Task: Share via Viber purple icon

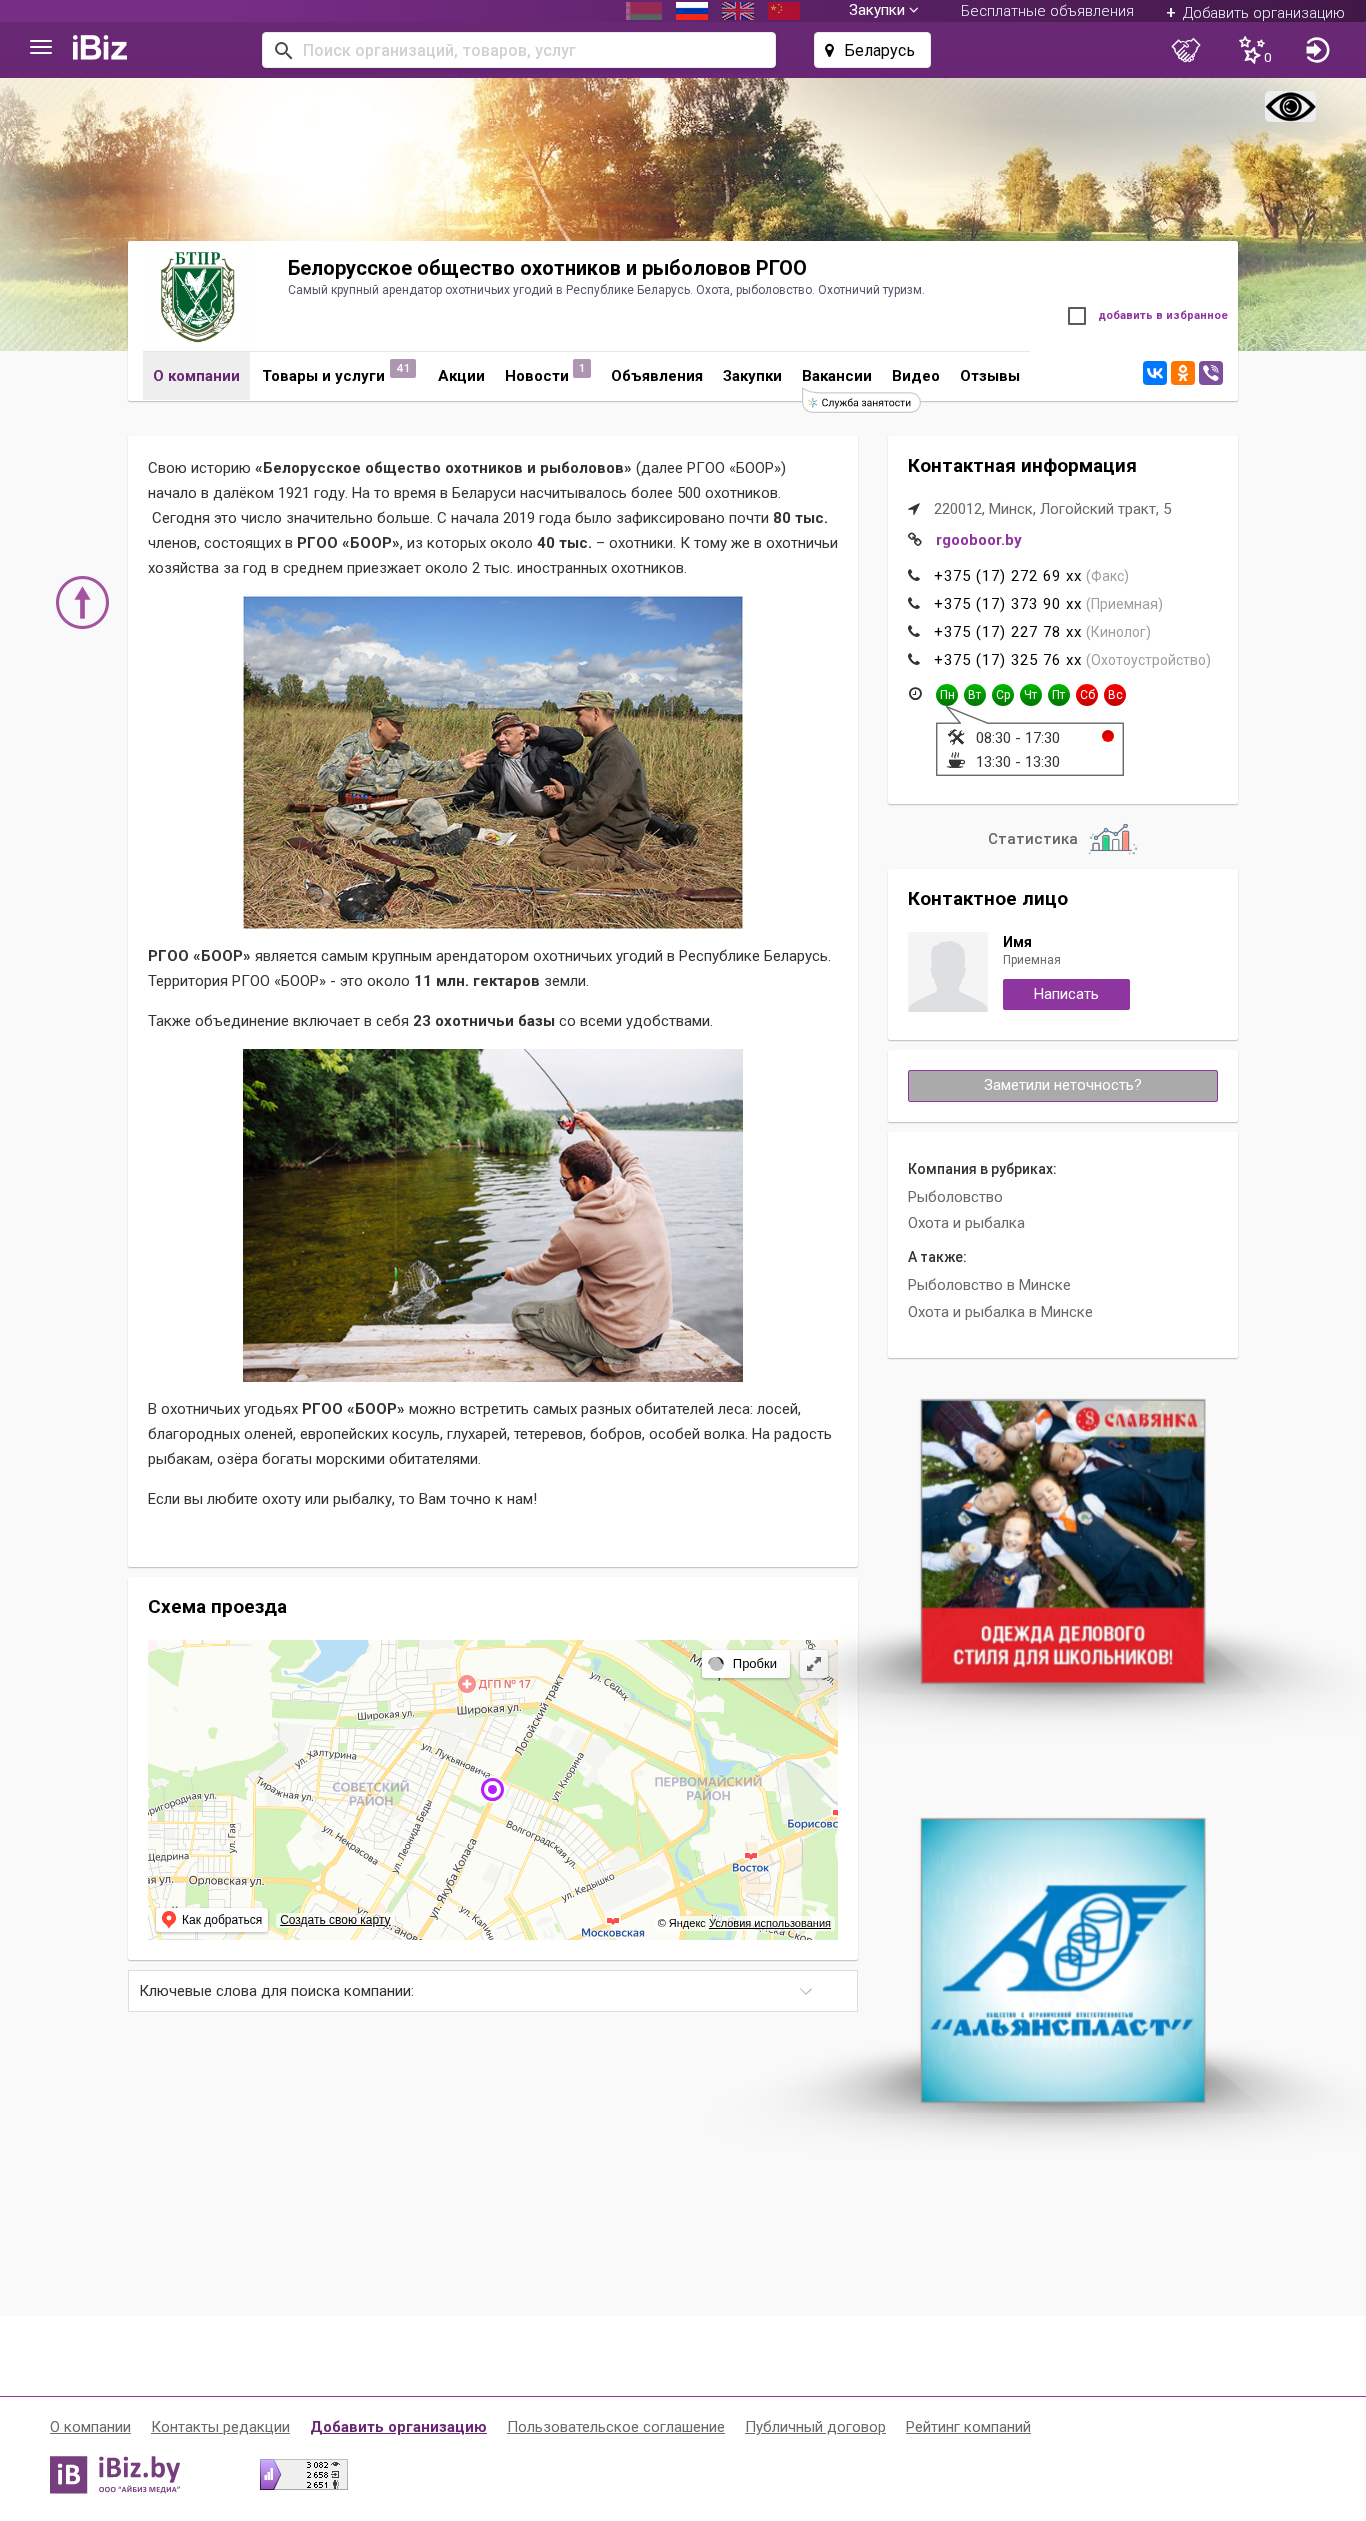Action: [1211, 373]
